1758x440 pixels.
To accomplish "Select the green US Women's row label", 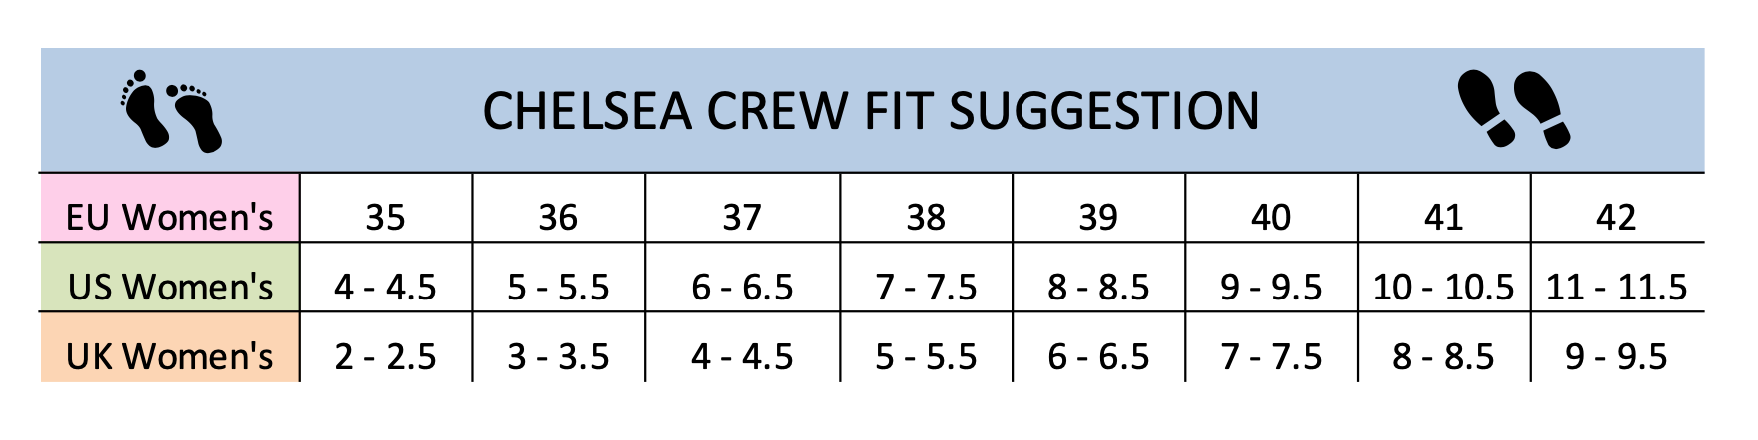I will tap(169, 287).
